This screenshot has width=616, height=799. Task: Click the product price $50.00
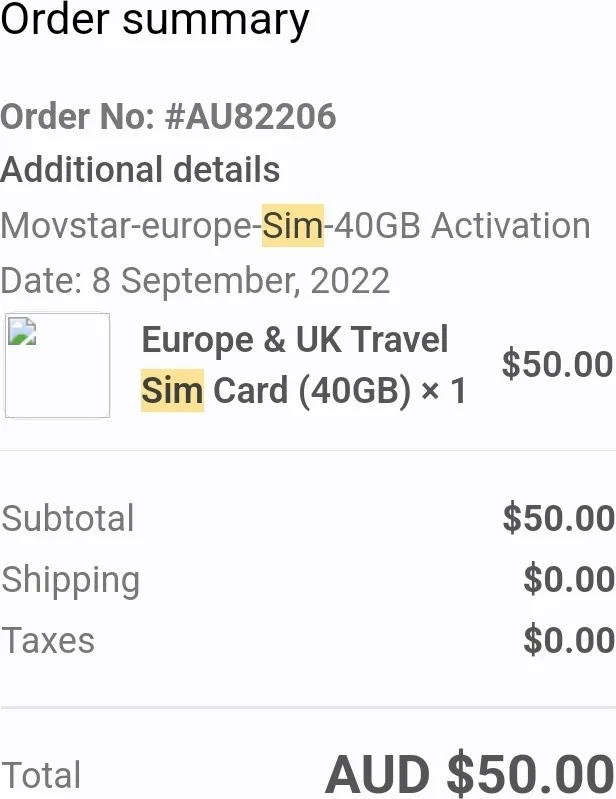pos(557,364)
